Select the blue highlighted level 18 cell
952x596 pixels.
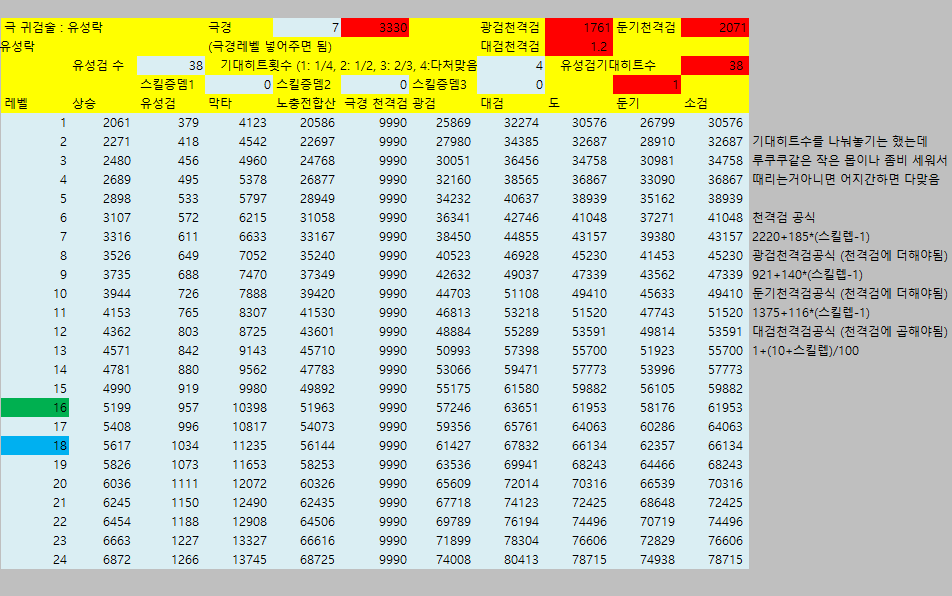coord(35,446)
